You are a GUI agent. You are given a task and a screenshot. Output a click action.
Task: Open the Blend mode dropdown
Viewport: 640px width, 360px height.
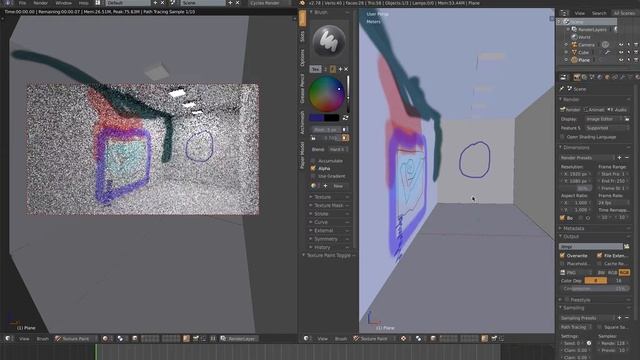338,149
